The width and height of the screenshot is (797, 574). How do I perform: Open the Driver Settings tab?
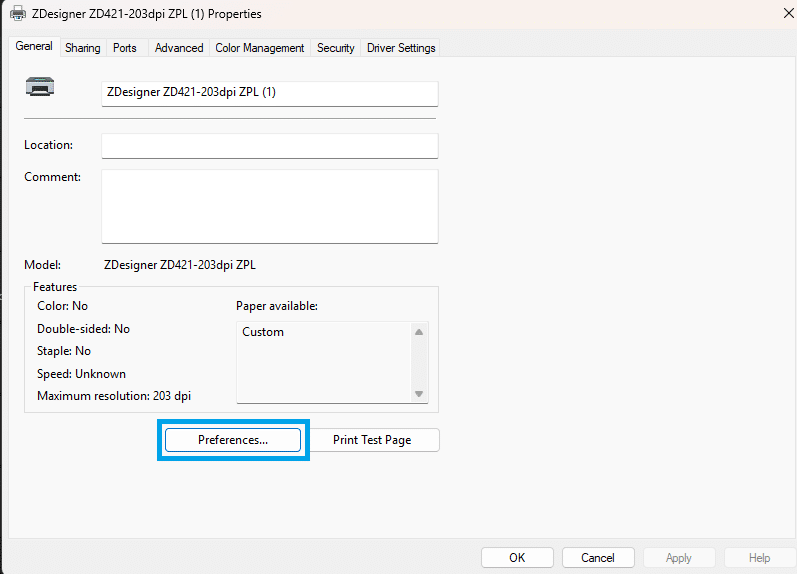click(x=401, y=48)
